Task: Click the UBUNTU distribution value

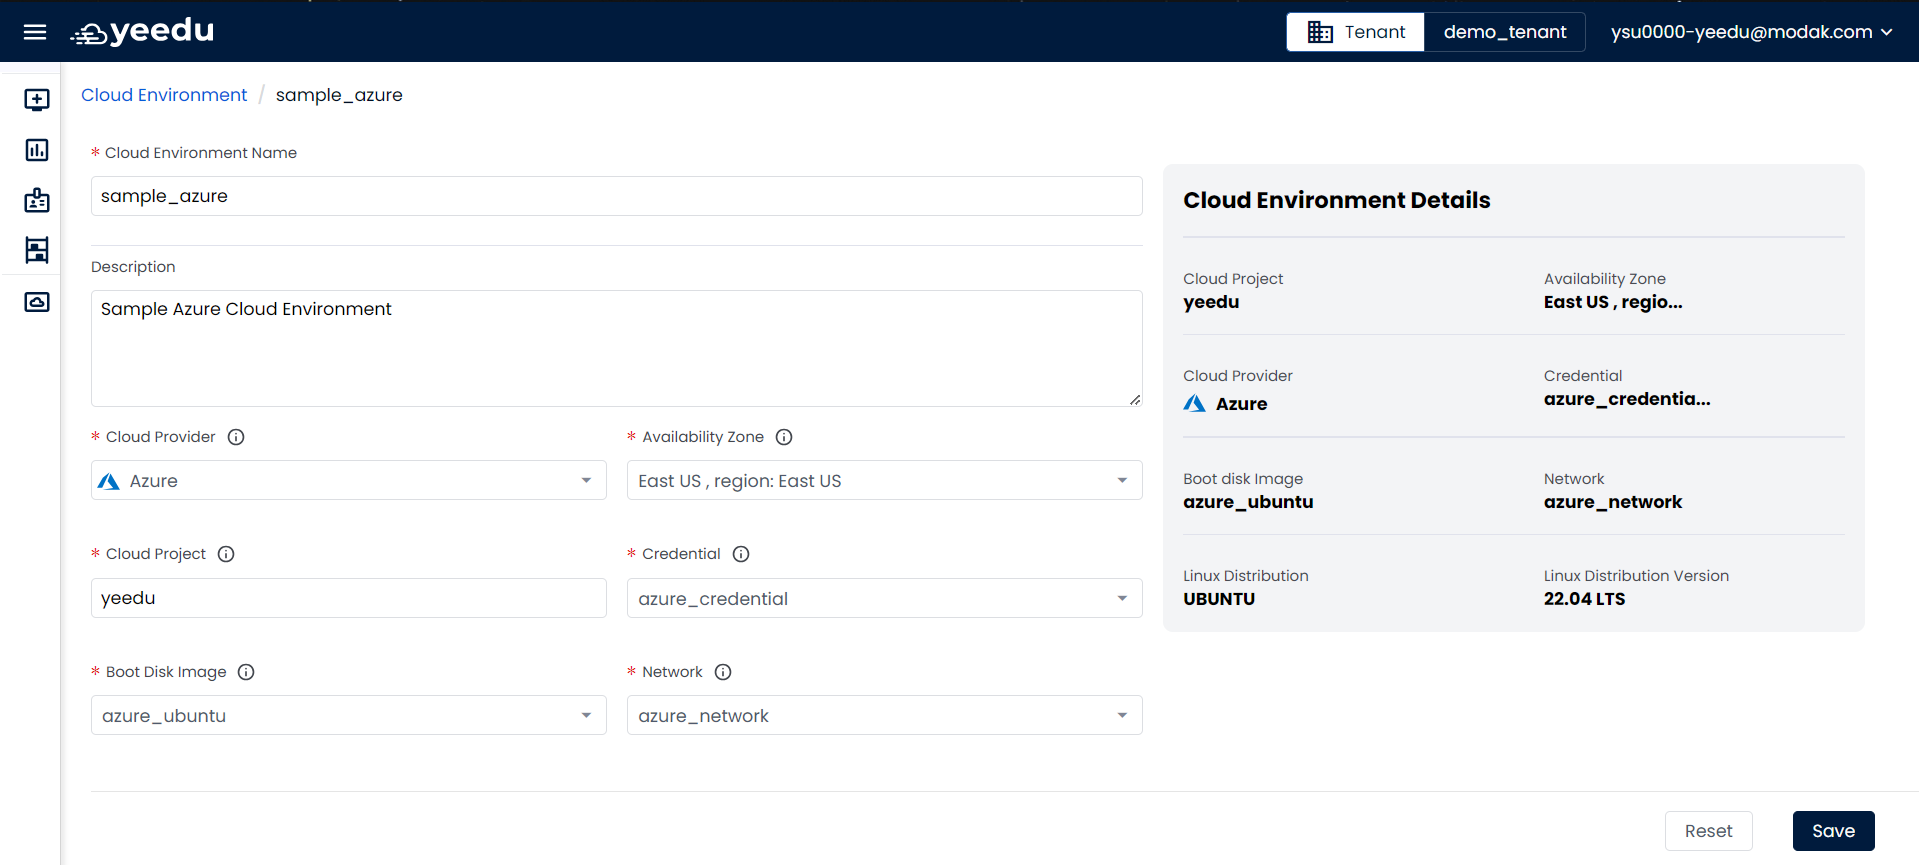Action: [x=1219, y=599]
